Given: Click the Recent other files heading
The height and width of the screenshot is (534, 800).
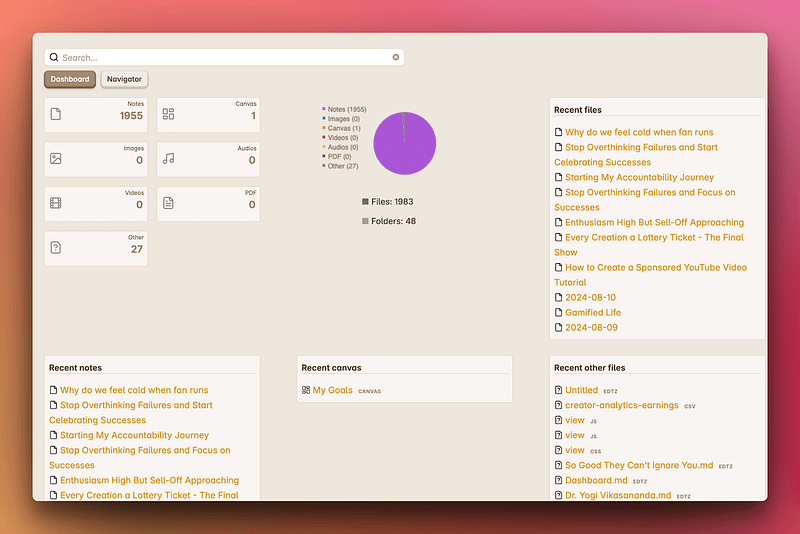Looking at the screenshot, I should tap(589, 368).
